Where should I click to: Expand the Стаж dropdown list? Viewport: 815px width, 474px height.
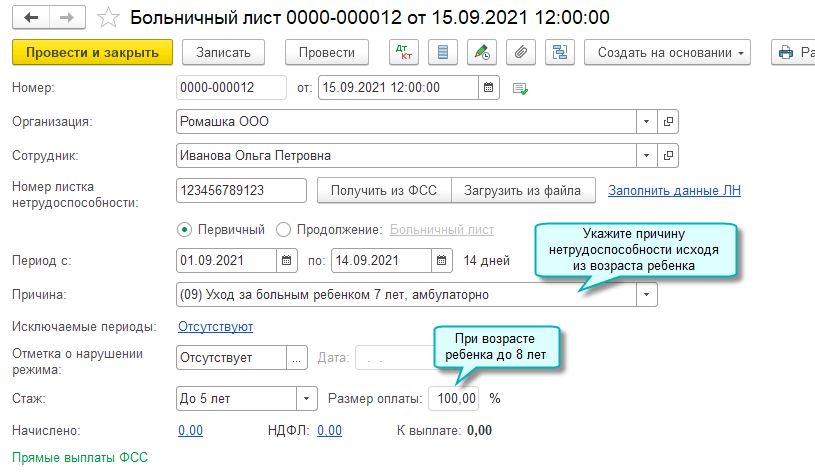pos(307,399)
